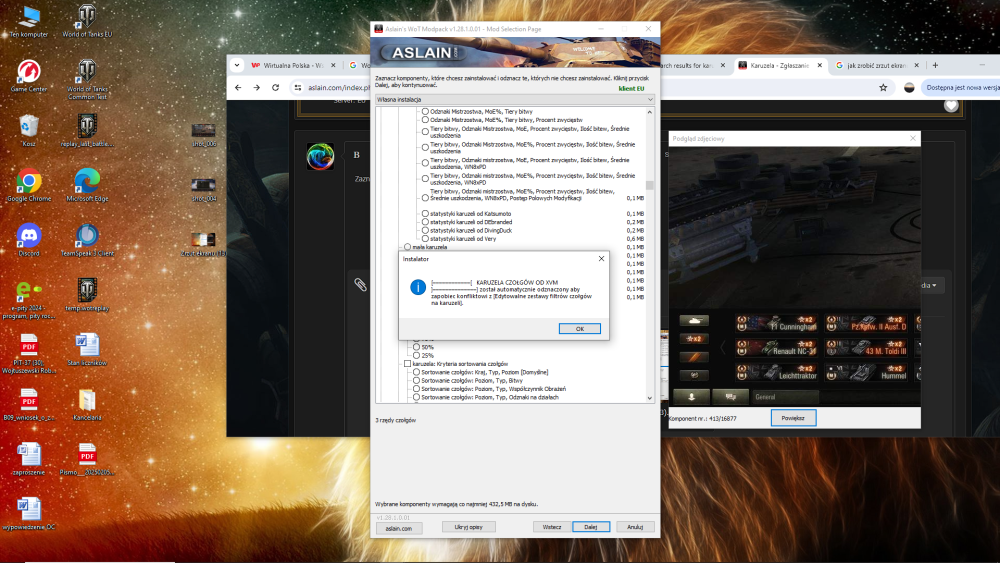
Task: Select sorting 'Poziom, Typ, Współczynnik Obrażeń'
Action: [x=416, y=388]
